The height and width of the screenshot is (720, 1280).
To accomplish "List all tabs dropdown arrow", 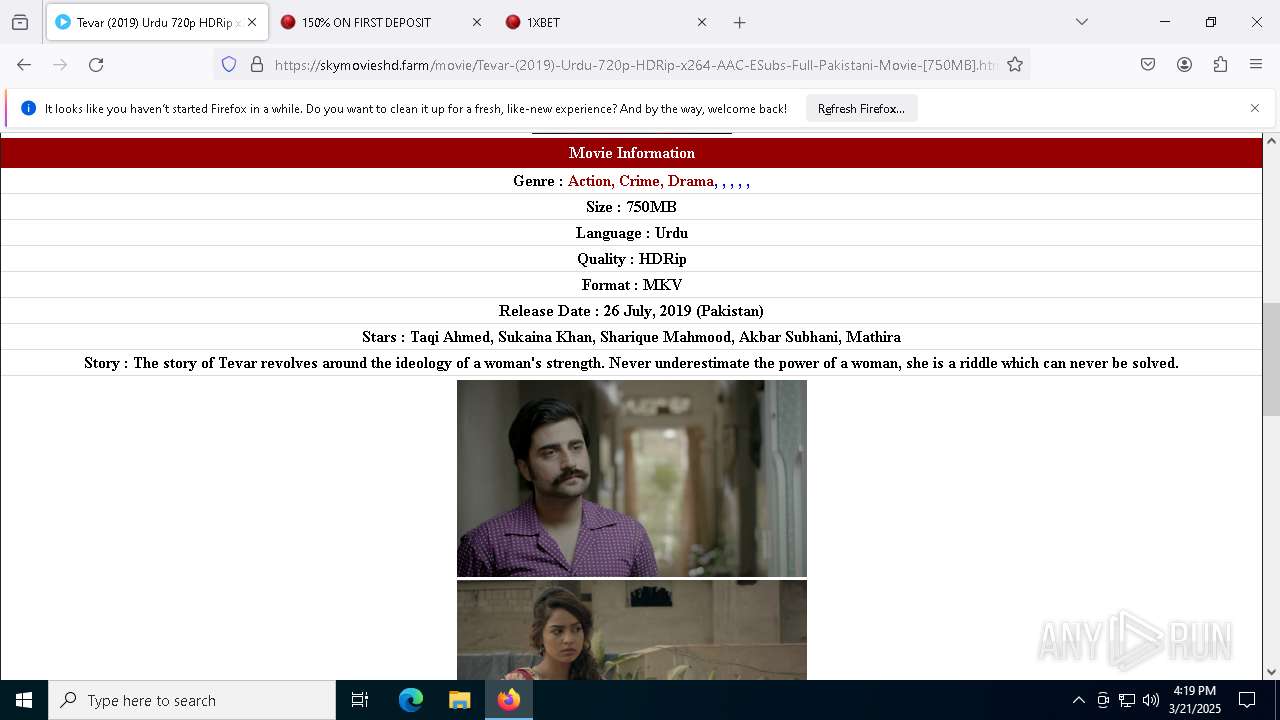I will [x=1082, y=22].
